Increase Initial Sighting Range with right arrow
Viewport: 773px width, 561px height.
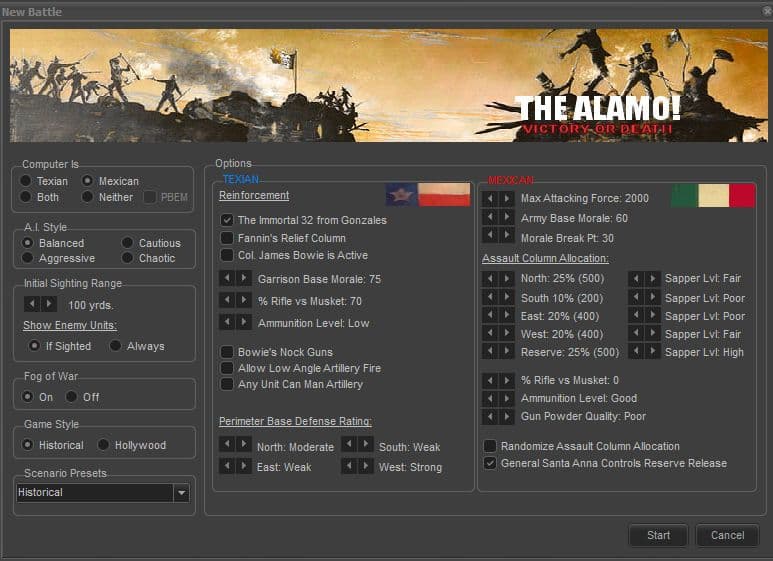[49, 304]
